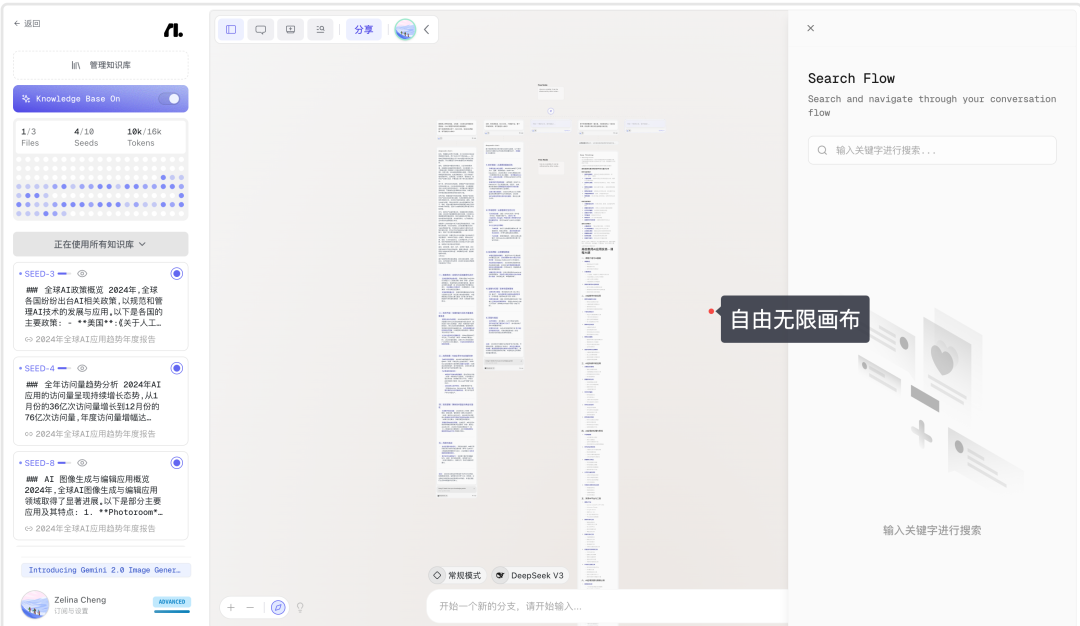Viewport: 1080px width, 626px height.
Task: Select the SEED-4 radio button
Action: tap(176, 368)
